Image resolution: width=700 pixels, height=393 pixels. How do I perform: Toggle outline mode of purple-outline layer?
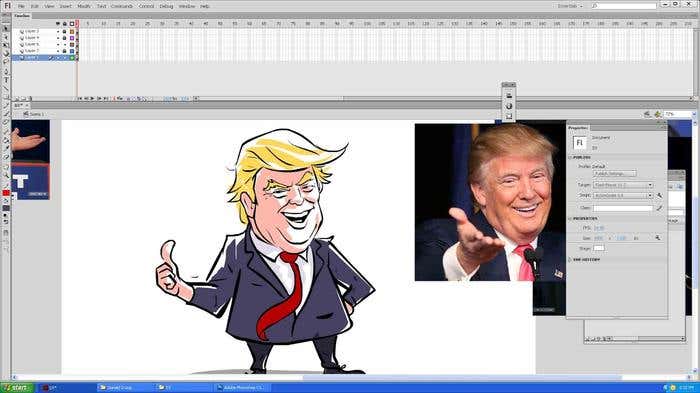click(72, 38)
